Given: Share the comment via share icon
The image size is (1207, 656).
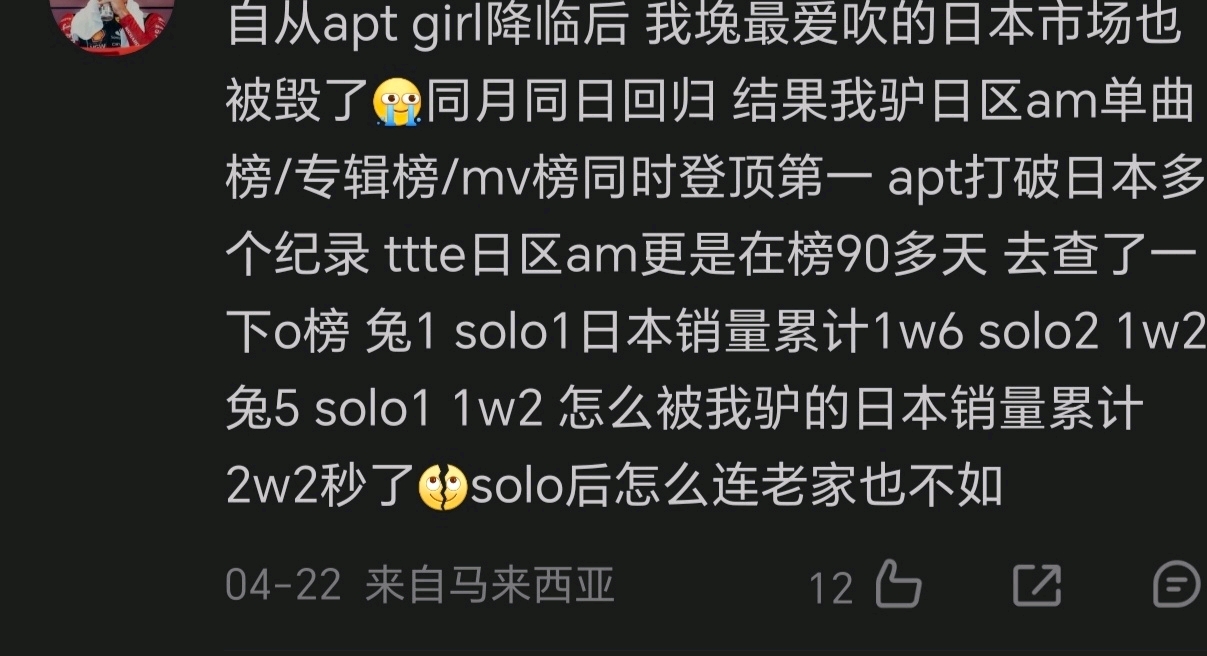Looking at the screenshot, I should click(x=1036, y=584).
